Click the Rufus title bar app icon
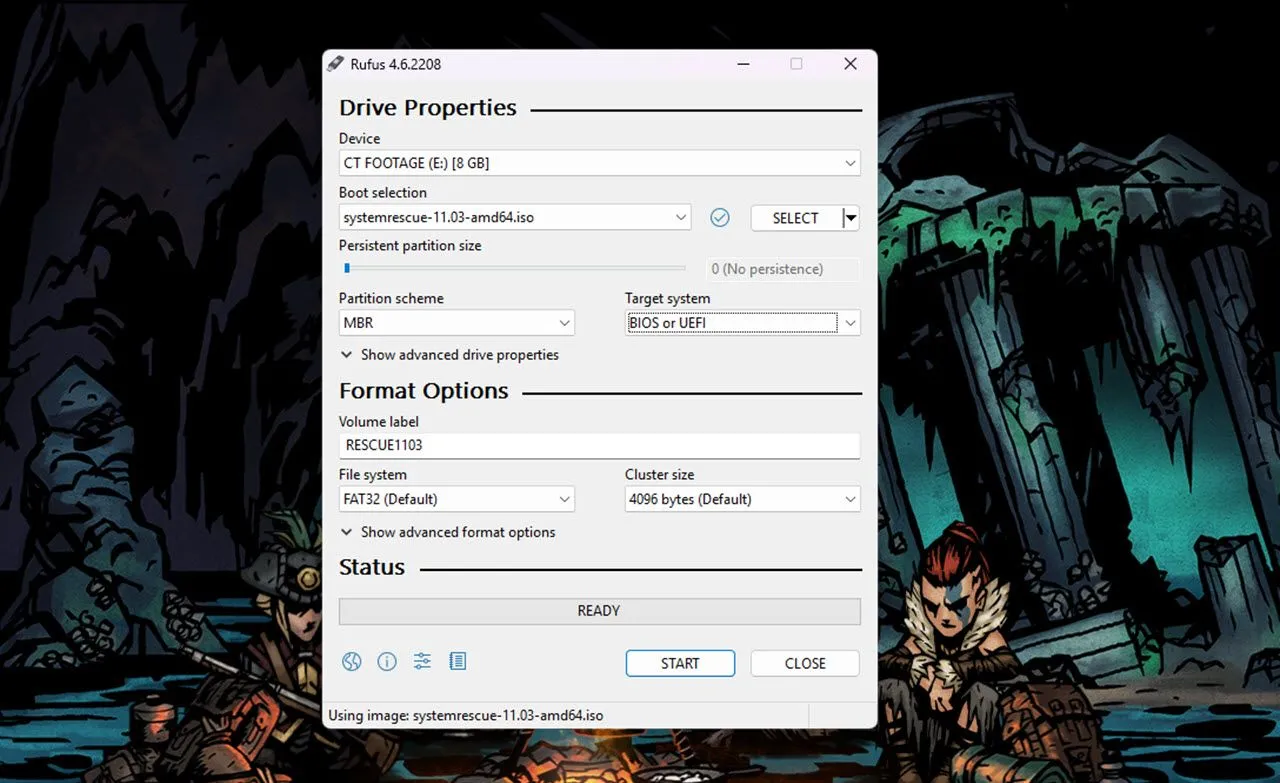This screenshot has width=1280, height=783. (335, 63)
